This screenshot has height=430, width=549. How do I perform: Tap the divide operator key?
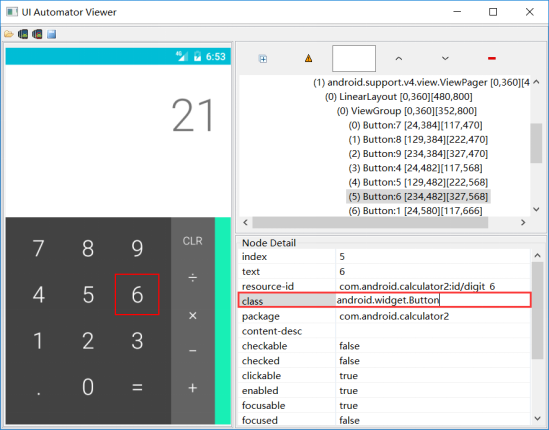tap(193, 278)
